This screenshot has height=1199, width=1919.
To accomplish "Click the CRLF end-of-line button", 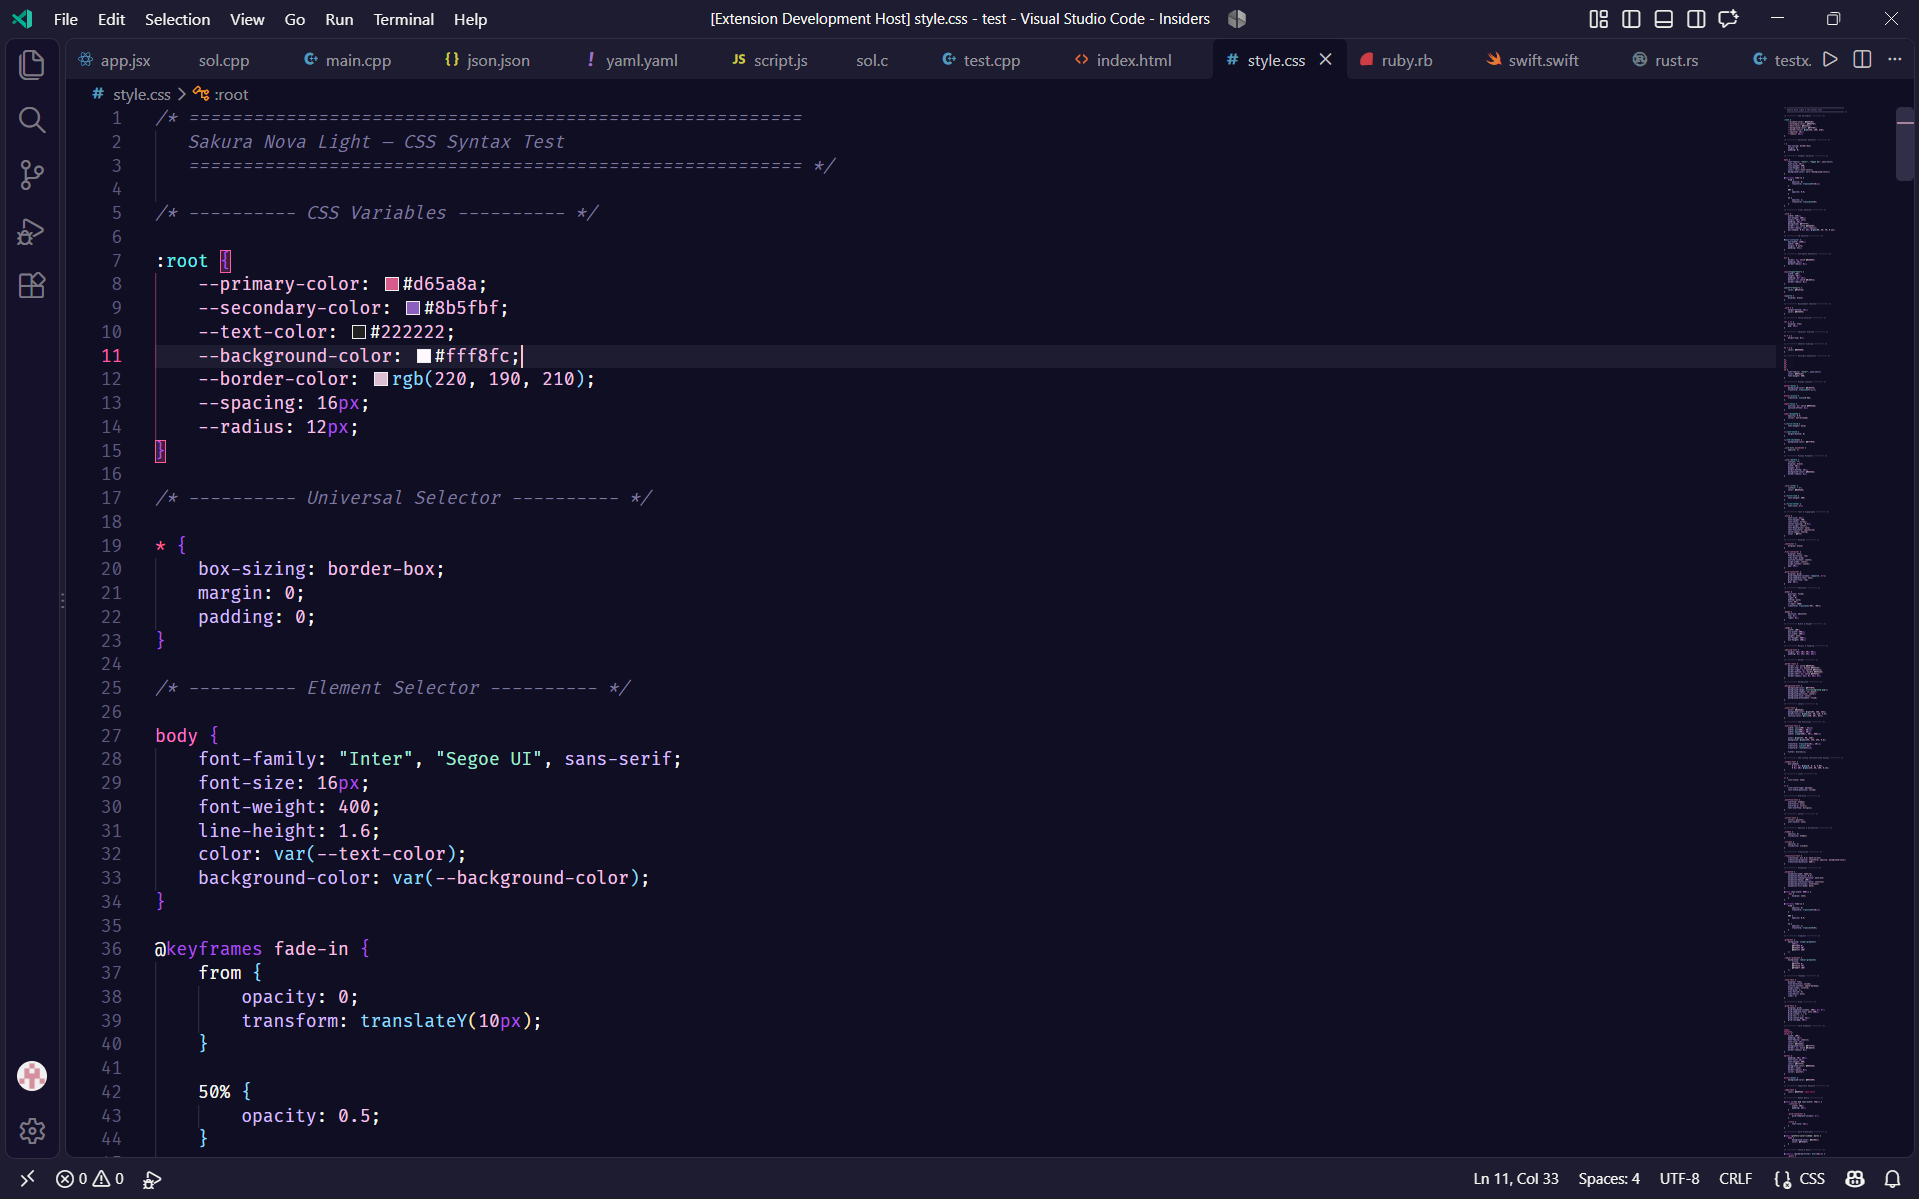I will [1735, 1179].
